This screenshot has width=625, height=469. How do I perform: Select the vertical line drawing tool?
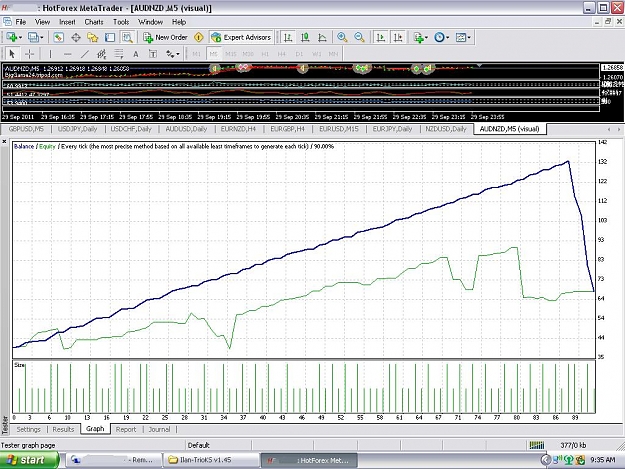pos(50,54)
